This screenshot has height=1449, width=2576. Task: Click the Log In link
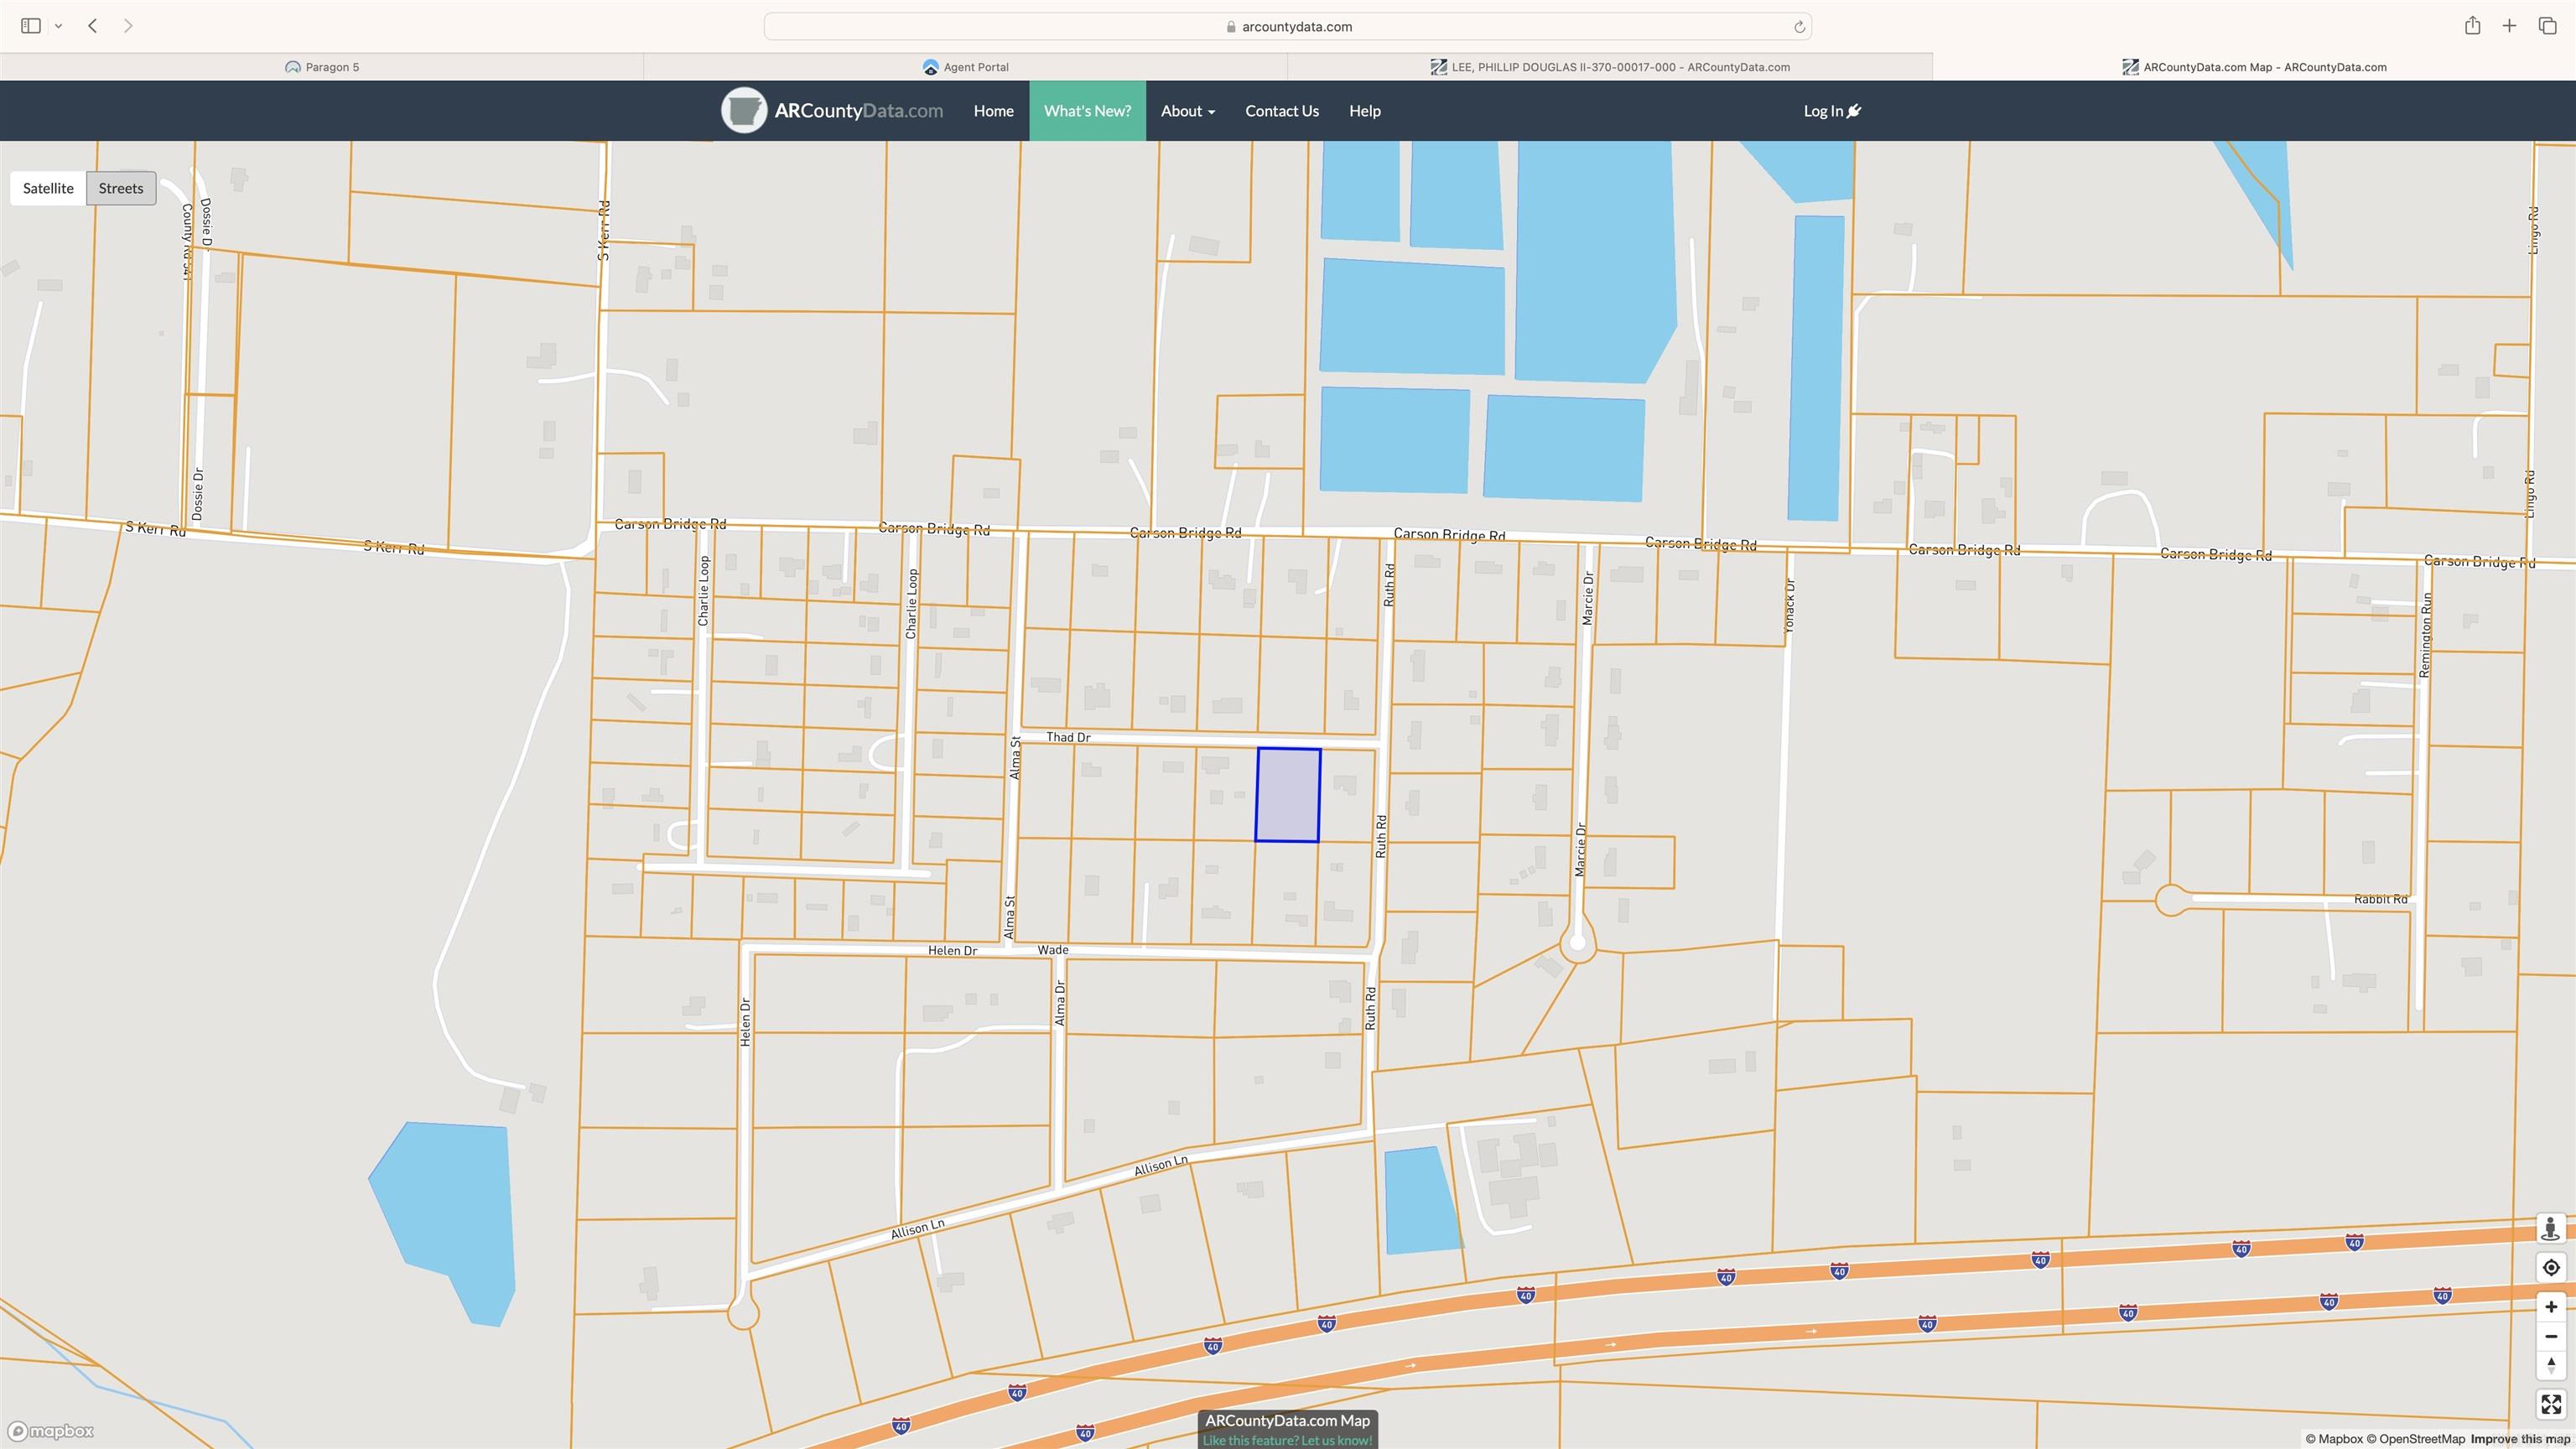[x=1831, y=111]
